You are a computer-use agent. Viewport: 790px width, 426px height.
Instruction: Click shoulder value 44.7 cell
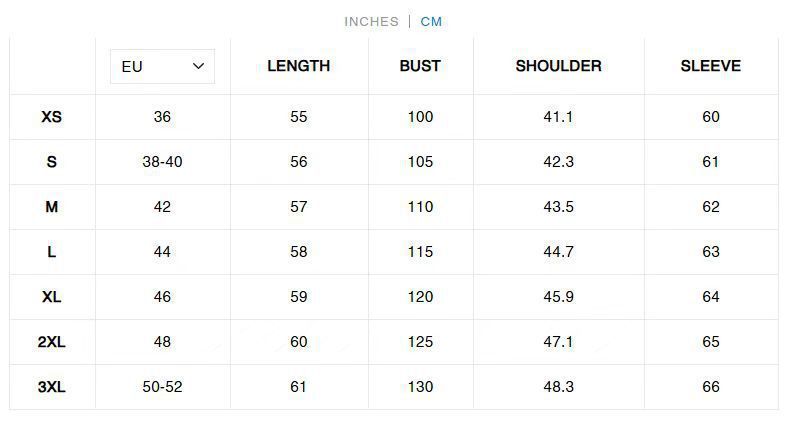(558, 252)
